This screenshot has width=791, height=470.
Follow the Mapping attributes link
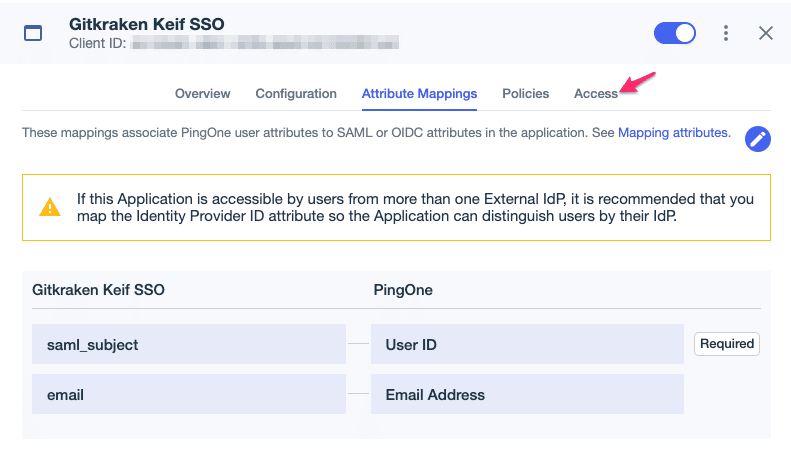[x=672, y=133]
